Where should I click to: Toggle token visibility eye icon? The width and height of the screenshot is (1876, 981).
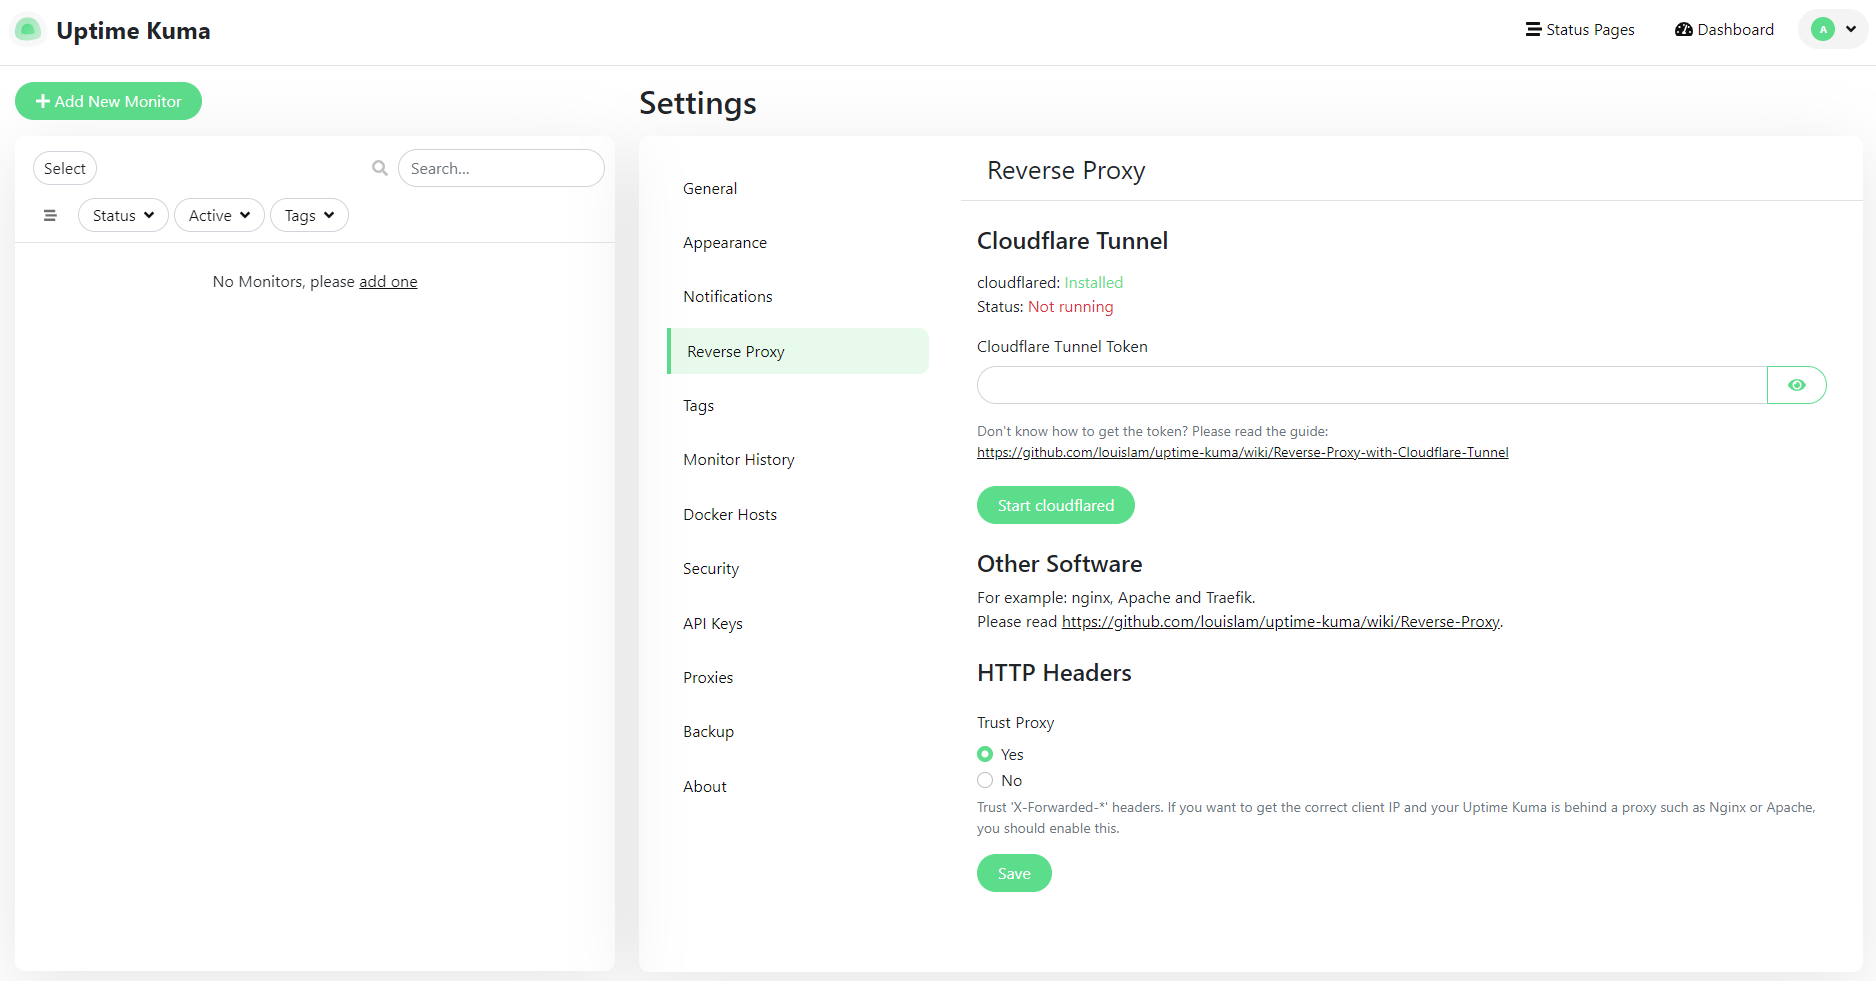[x=1797, y=385]
